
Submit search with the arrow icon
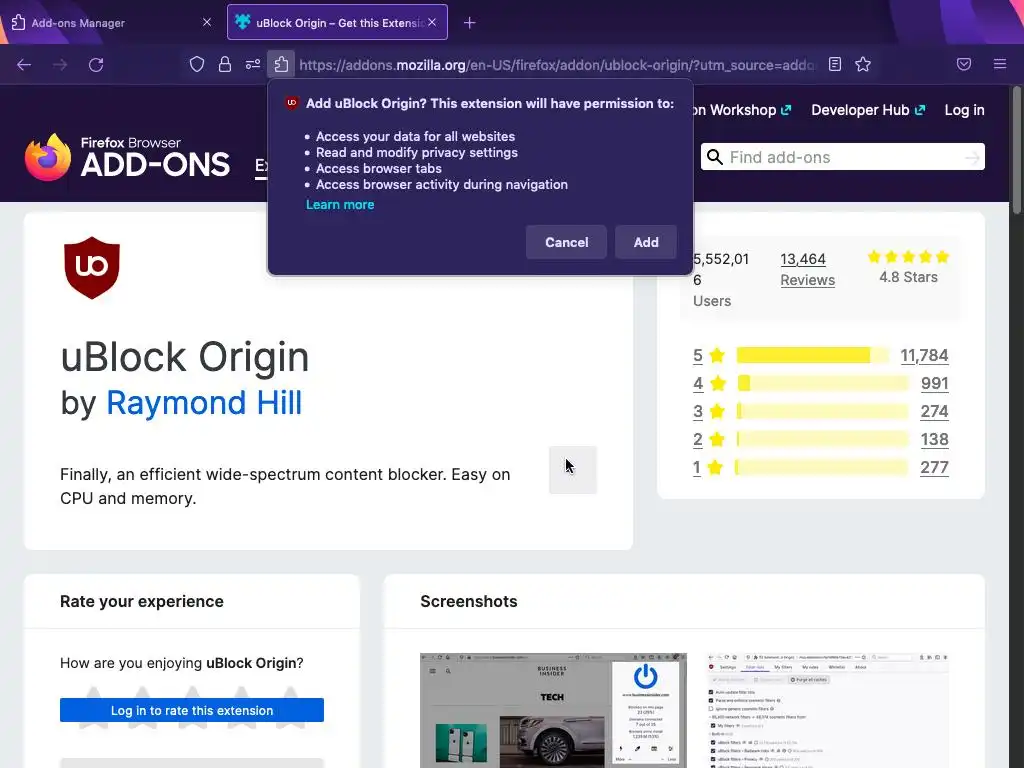972,157
